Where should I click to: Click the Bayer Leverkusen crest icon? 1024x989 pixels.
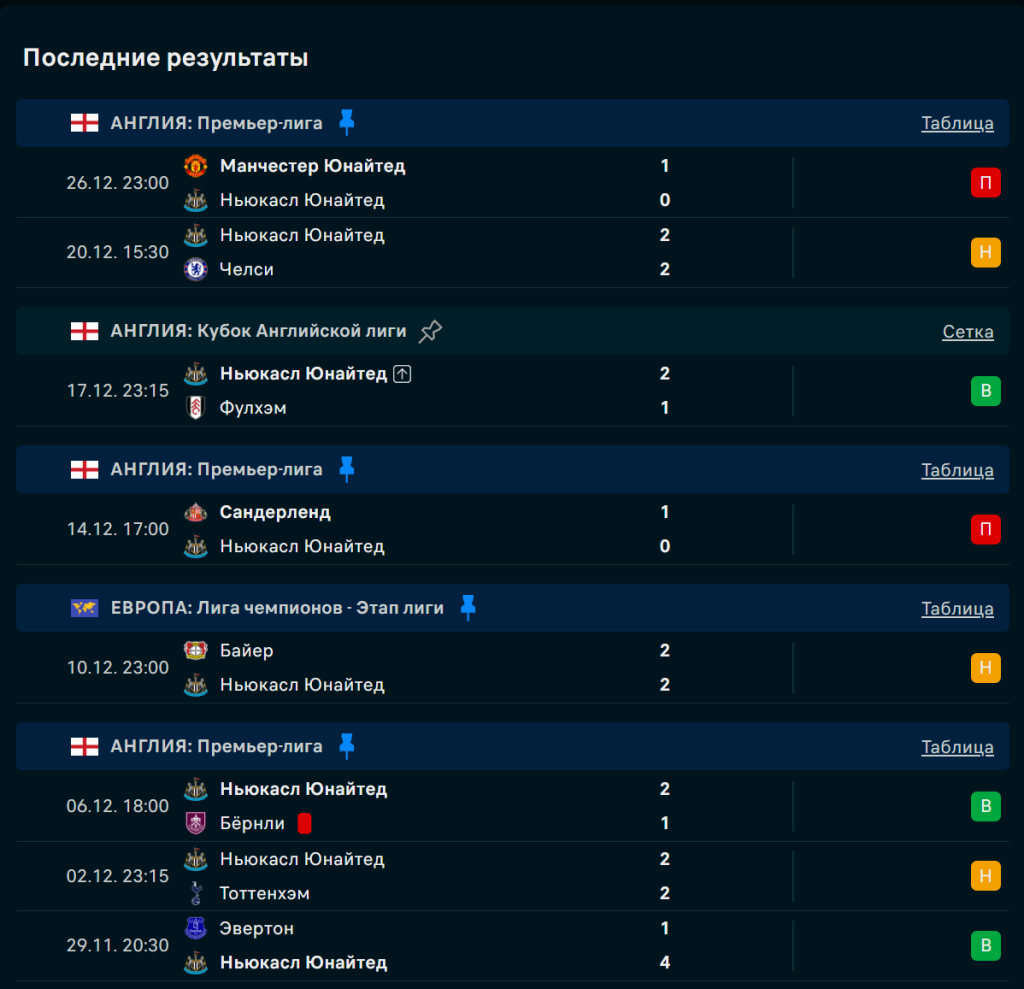click(x=196, y=651)
